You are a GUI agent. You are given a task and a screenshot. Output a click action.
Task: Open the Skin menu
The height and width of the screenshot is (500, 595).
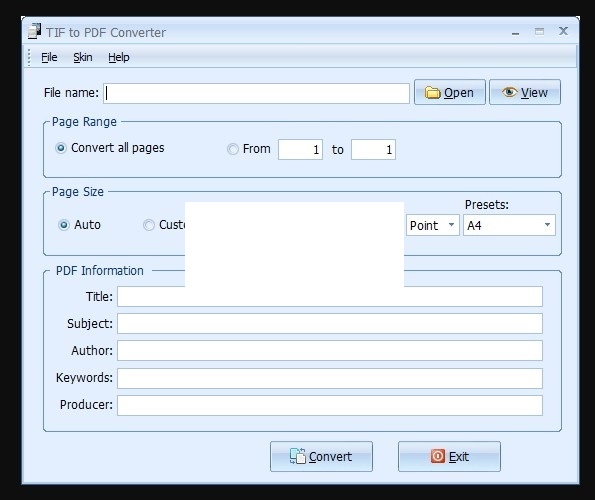pyautogui.click(x=83, y=57)
